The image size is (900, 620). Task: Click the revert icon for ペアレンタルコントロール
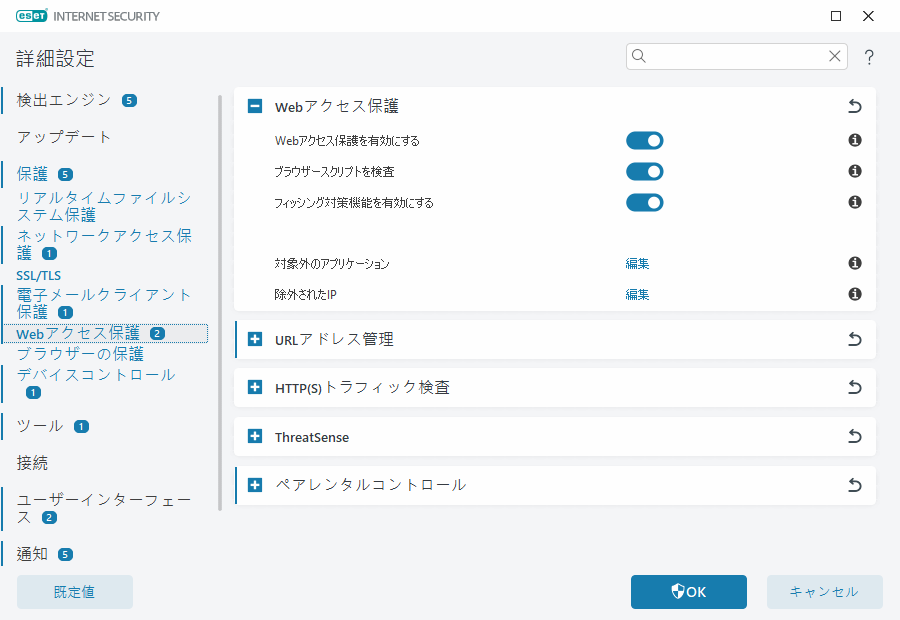854,485
